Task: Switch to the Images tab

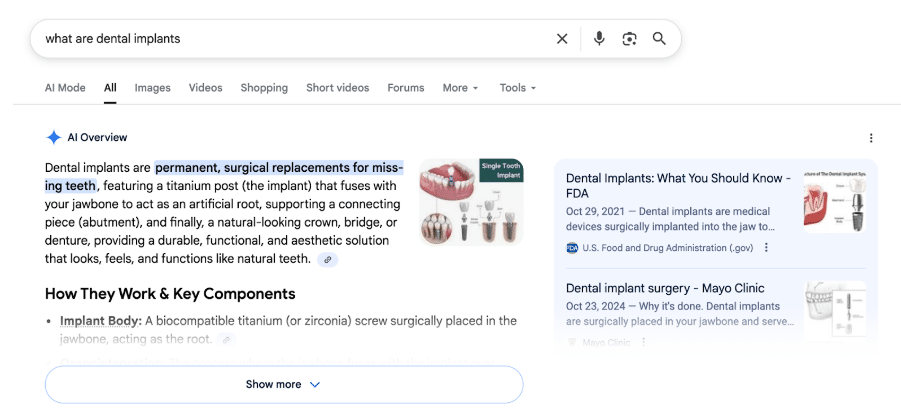Action: click(153, 88)
